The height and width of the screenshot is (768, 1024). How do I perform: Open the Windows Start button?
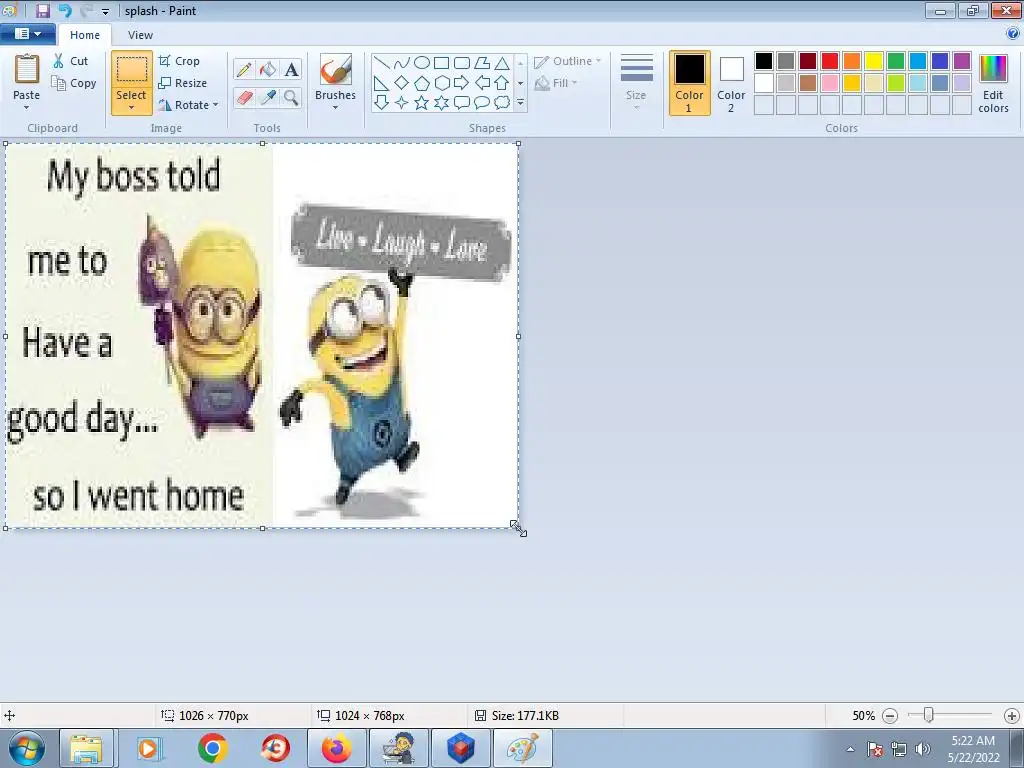(x=27, y=748)
